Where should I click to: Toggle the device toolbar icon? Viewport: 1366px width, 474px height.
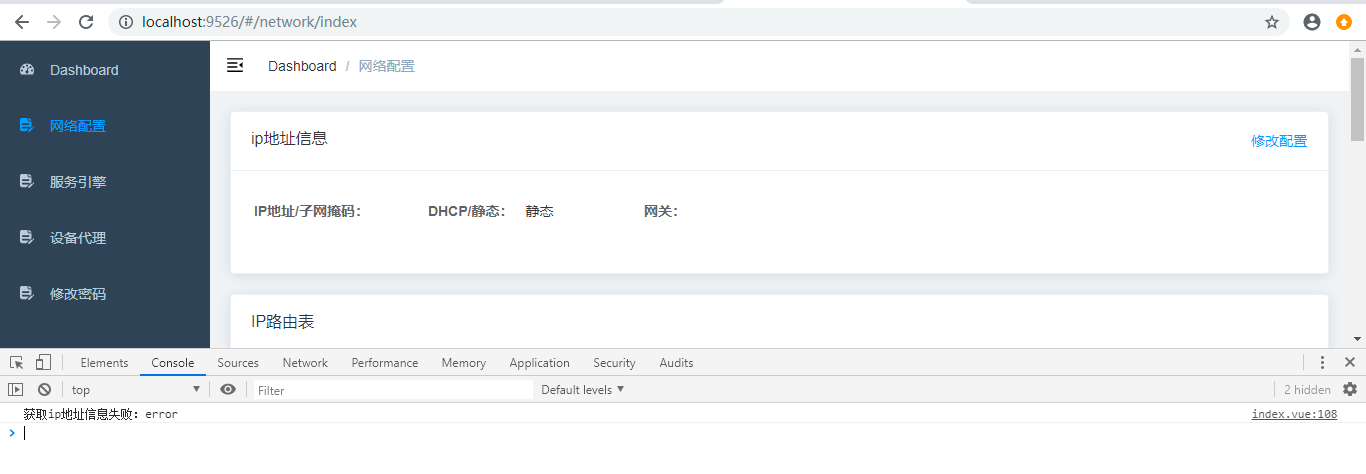pyautogui.click(x=43, y=362)
